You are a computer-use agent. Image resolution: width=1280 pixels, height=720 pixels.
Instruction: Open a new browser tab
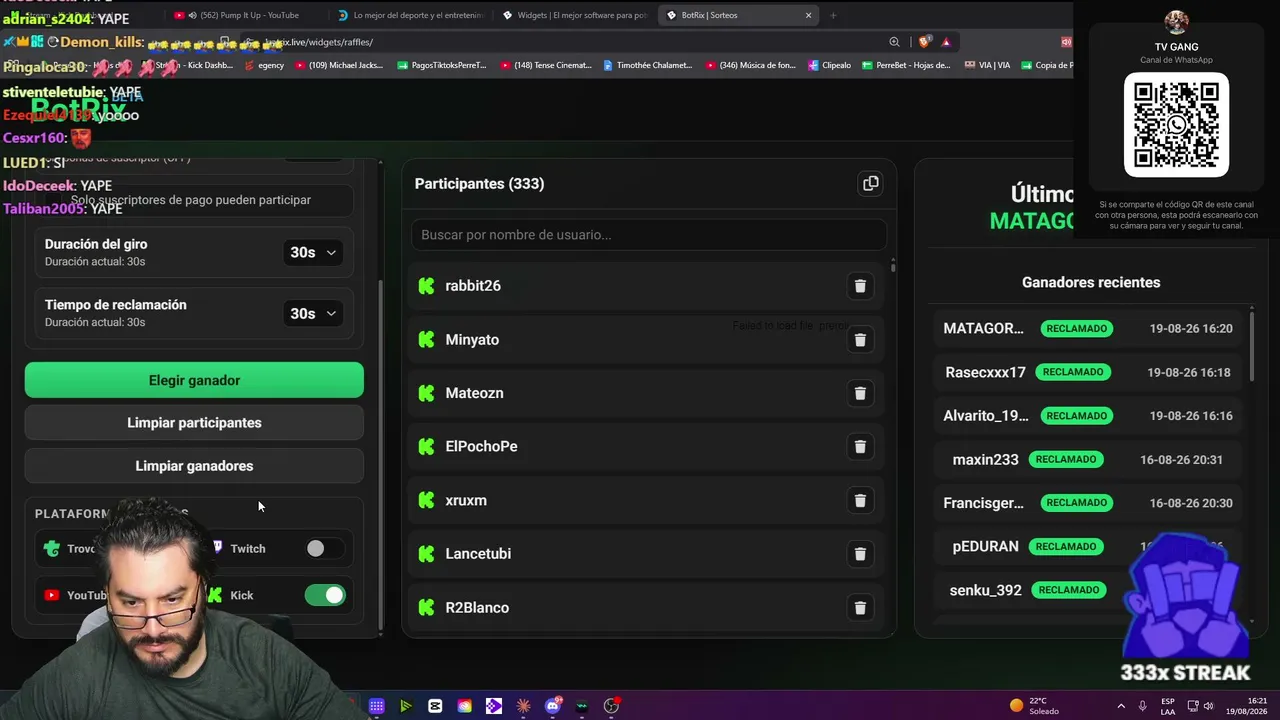click(833, 15)
